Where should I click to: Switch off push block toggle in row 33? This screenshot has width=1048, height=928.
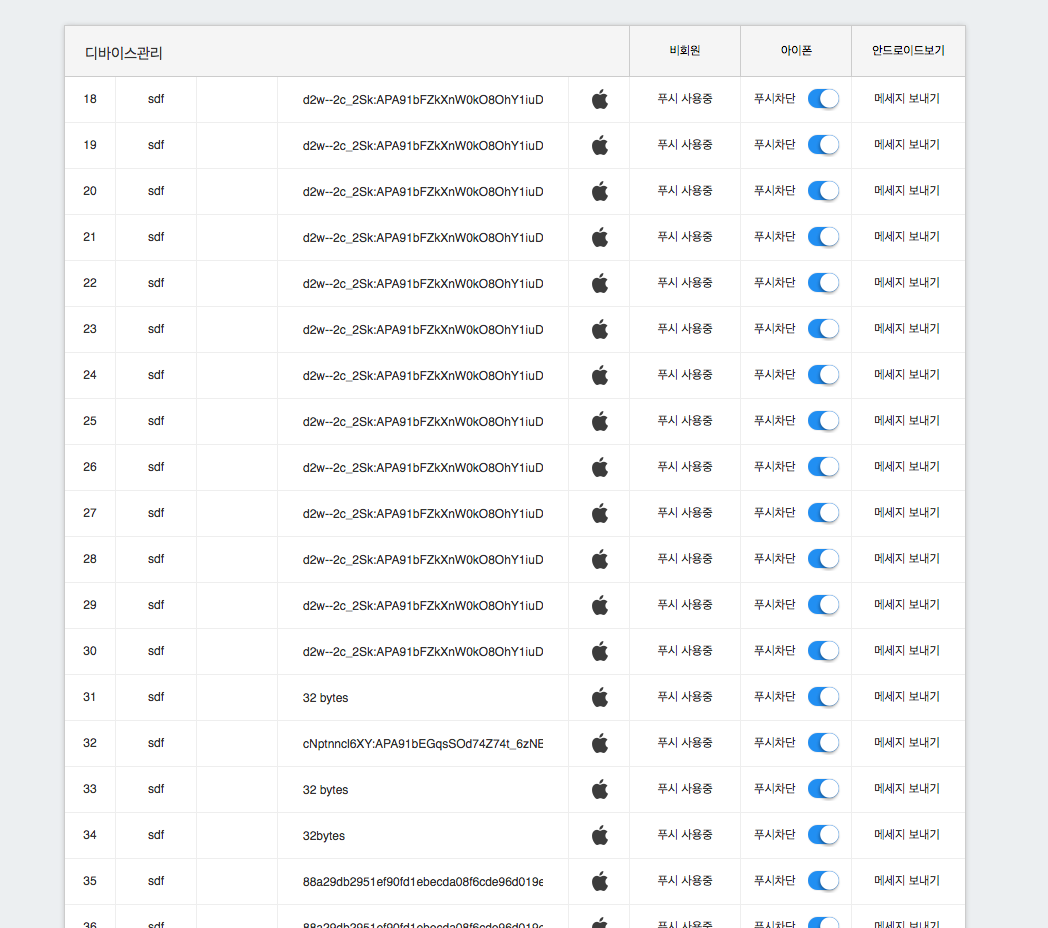click(823, 789)
